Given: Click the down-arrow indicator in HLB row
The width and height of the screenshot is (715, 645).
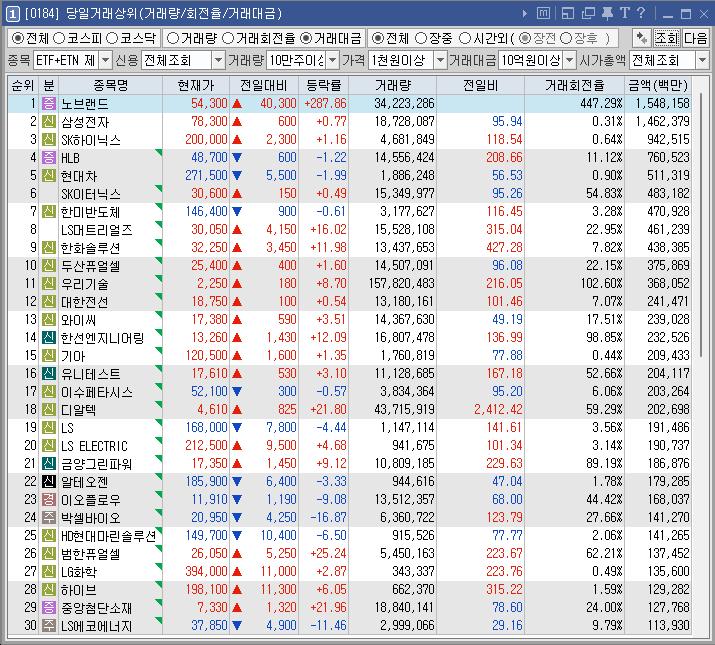Looking at the screenshot, I should (x=237, y=157).
